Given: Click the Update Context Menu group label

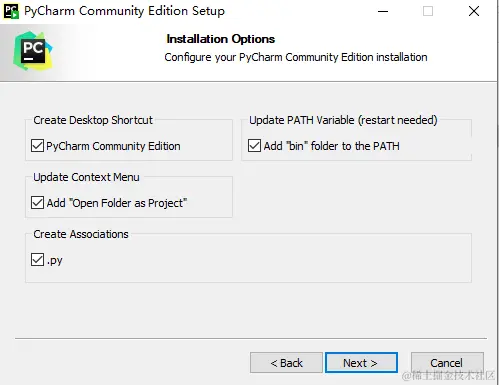Looking at the screenshot, I should (86, 177).
